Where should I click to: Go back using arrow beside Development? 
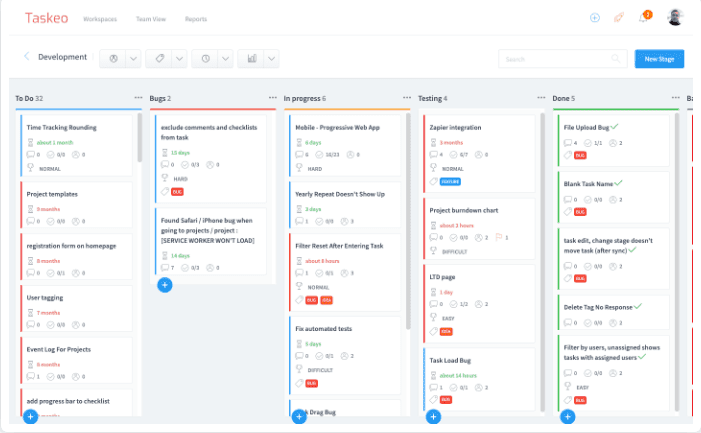coord(26,57)
